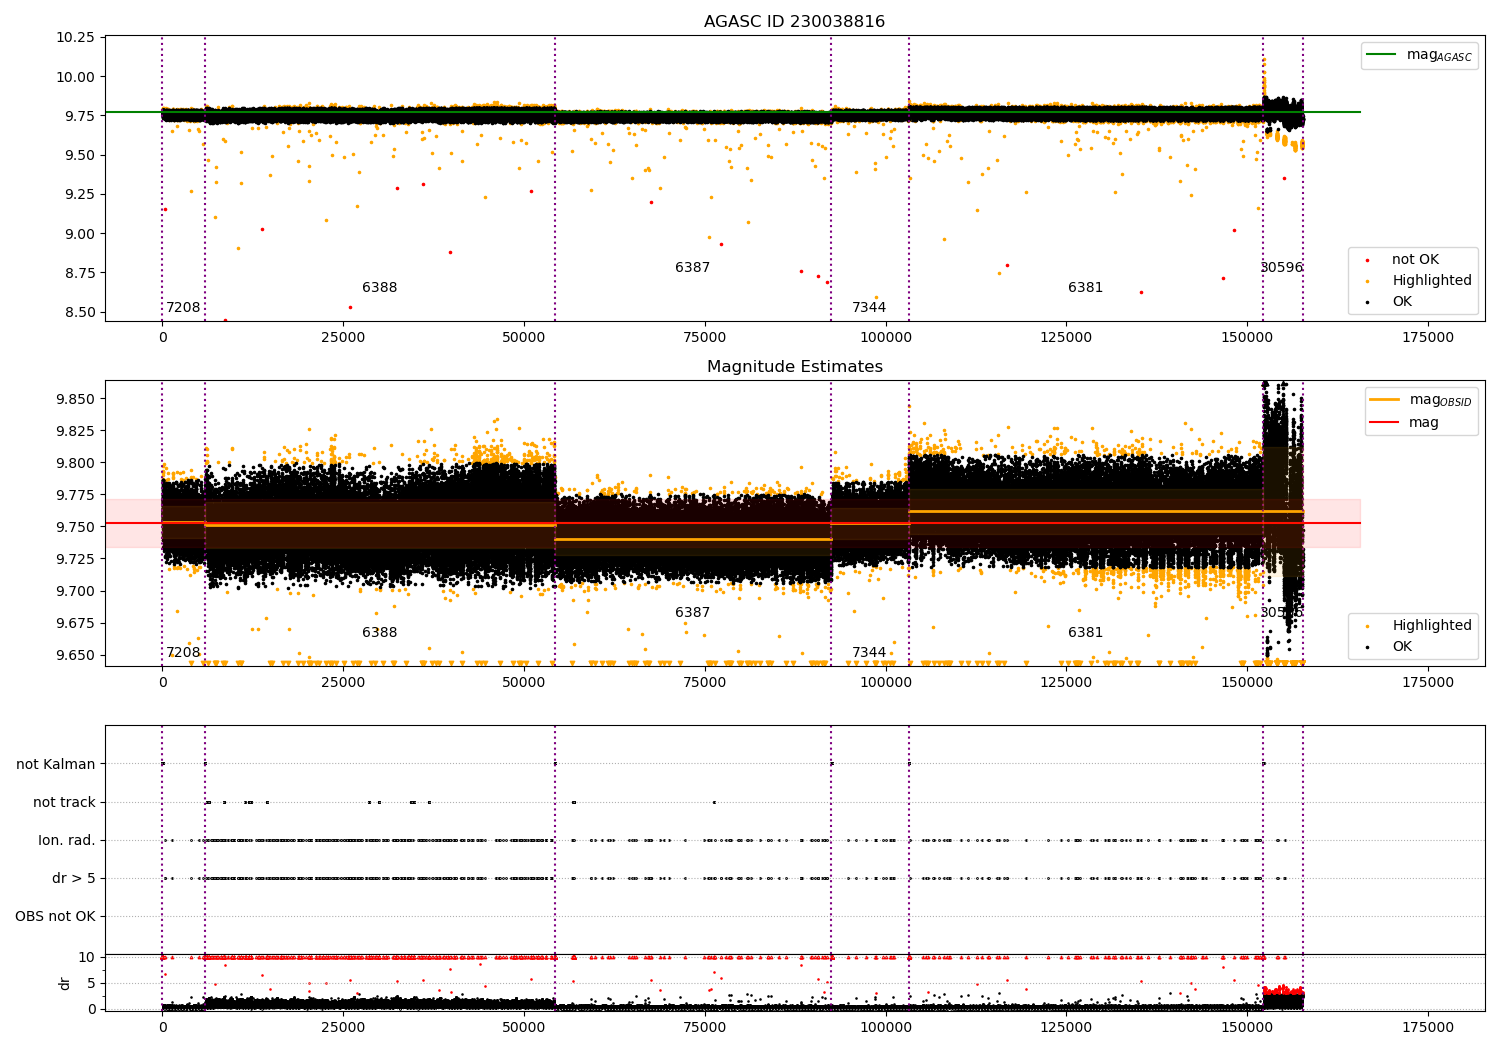Click x-axis tick '75000' under the bottom plot

[x=705, y=1028]
